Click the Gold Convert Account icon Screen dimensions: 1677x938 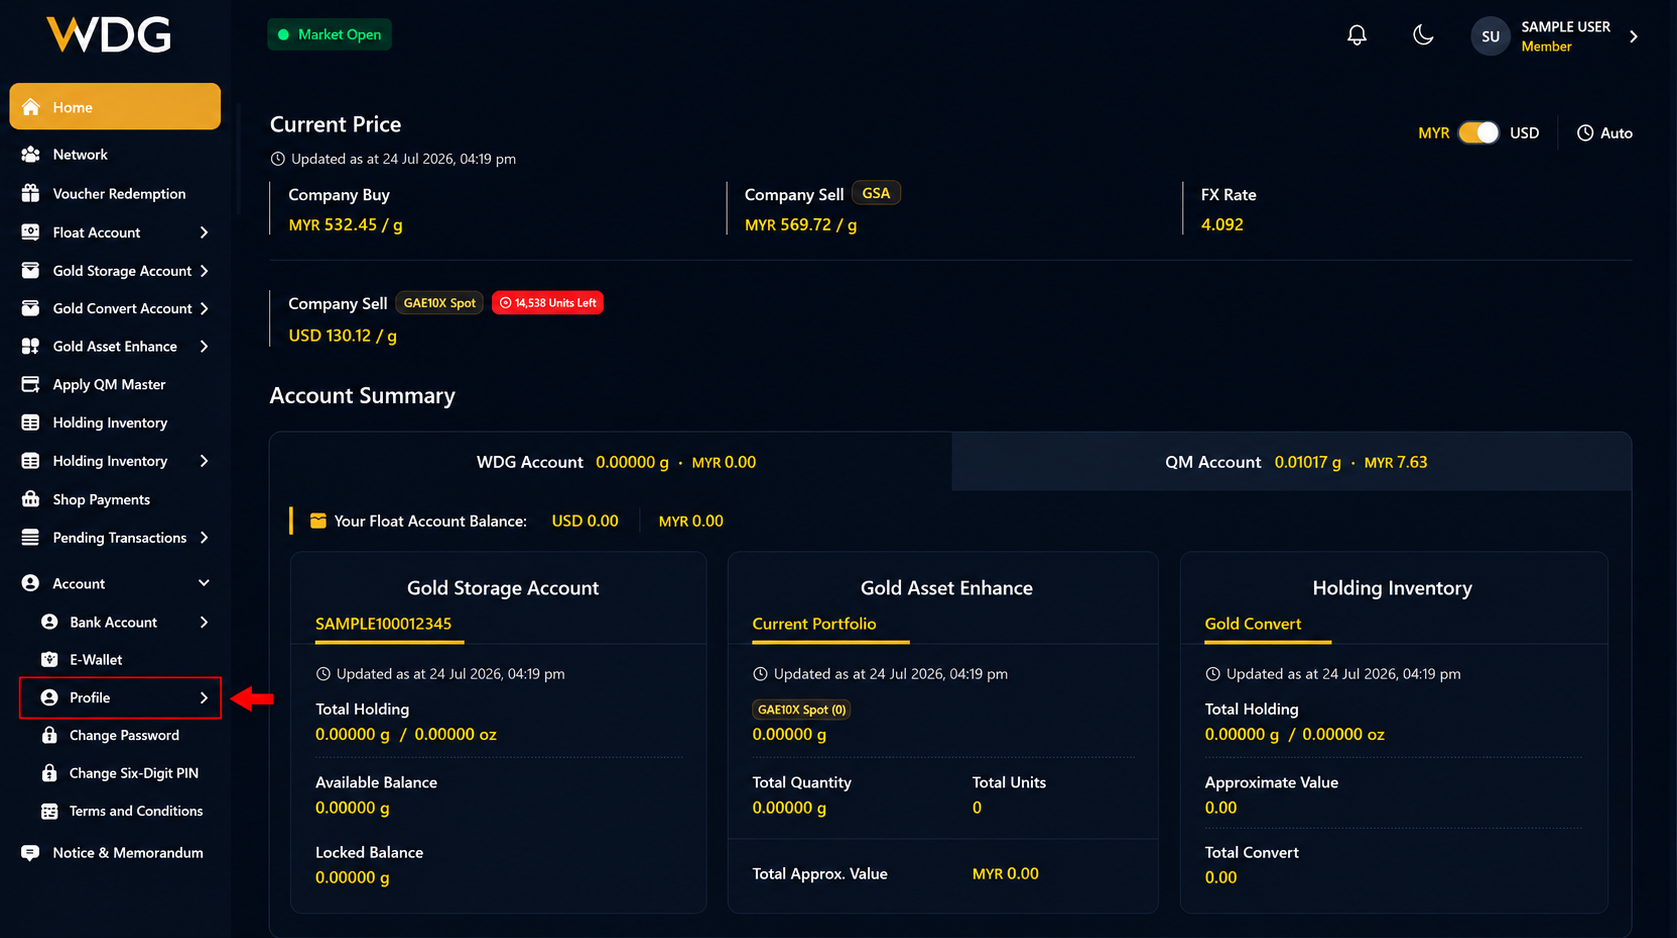tap(31, 309)
